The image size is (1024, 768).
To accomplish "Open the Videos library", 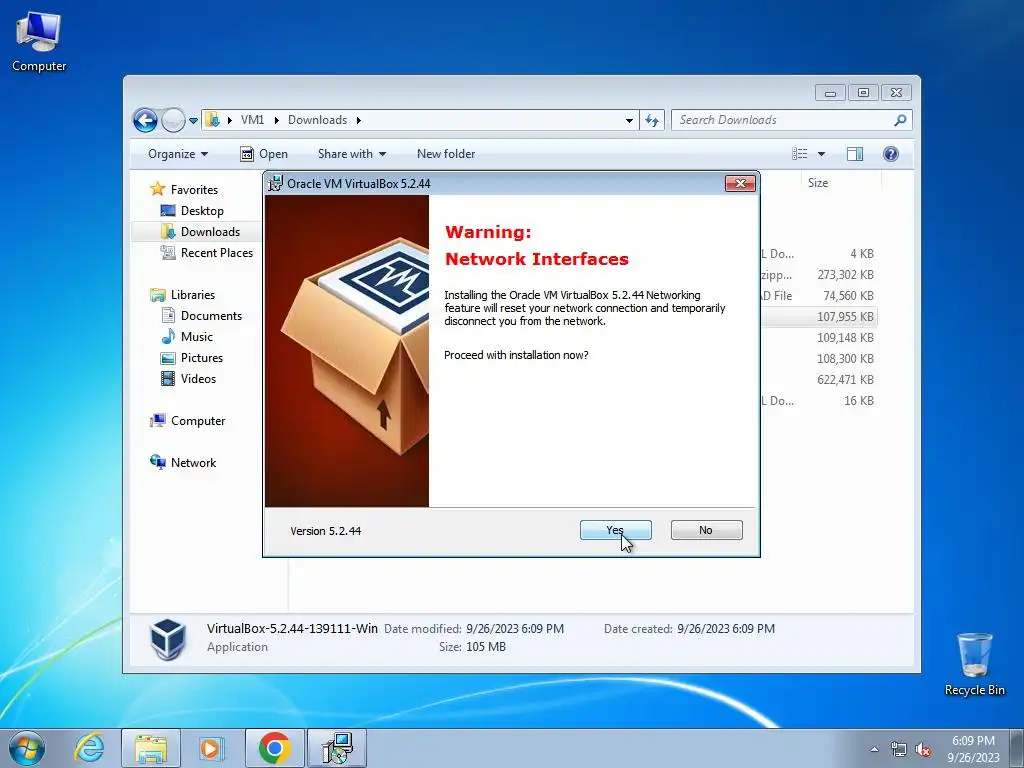I will (x=188, y=379).
